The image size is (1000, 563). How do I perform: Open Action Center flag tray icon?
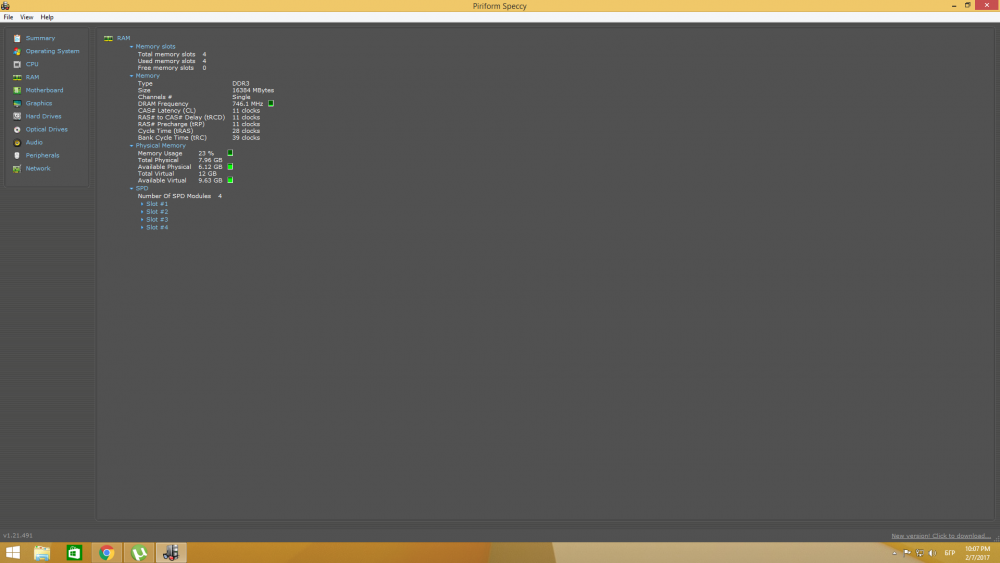tap(907, 553)
